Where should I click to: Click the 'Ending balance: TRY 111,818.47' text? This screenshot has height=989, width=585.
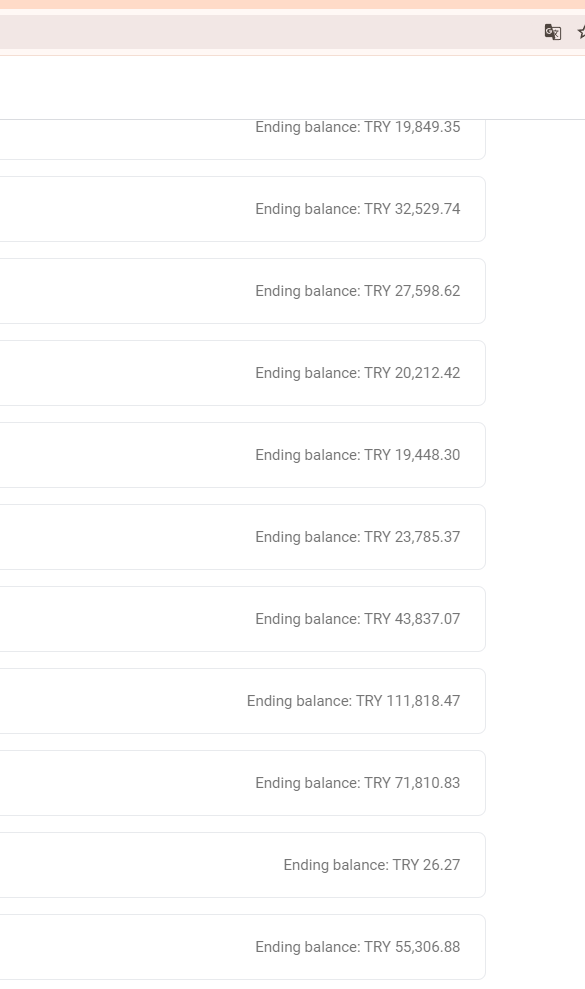pyautogui.click(x=353, y=701)
